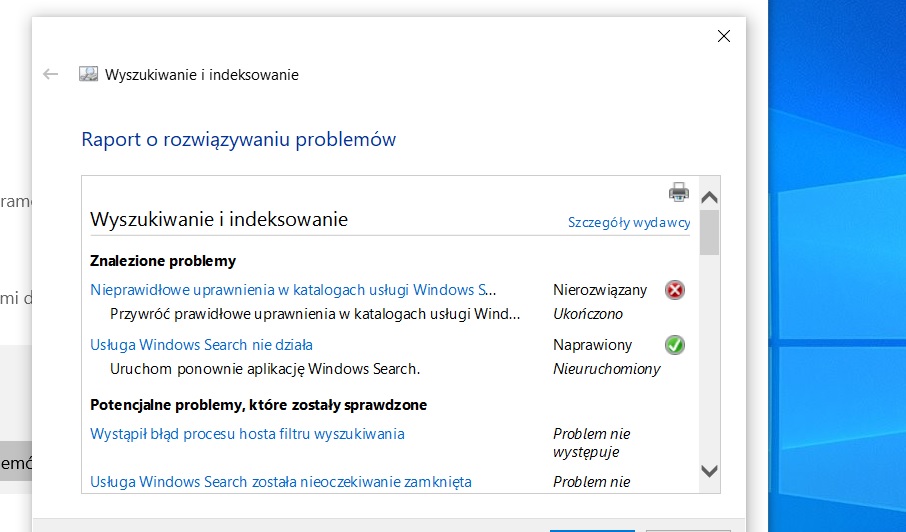906x532 pixels.
Task: Click the 'Nierozwiązany' status text
Action: 600,290
